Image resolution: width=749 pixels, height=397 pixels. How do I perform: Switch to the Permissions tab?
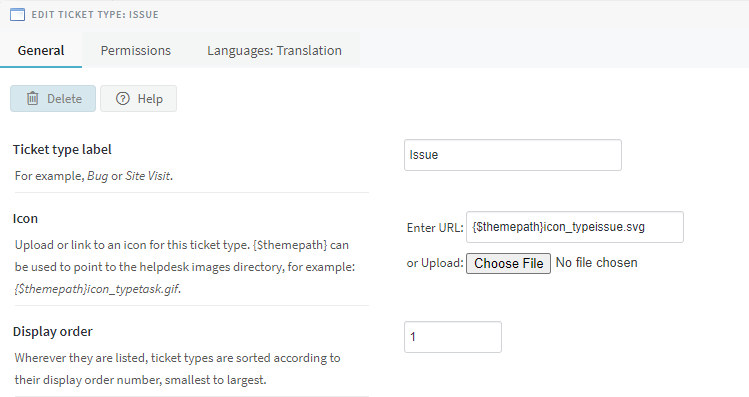point(136,51)
